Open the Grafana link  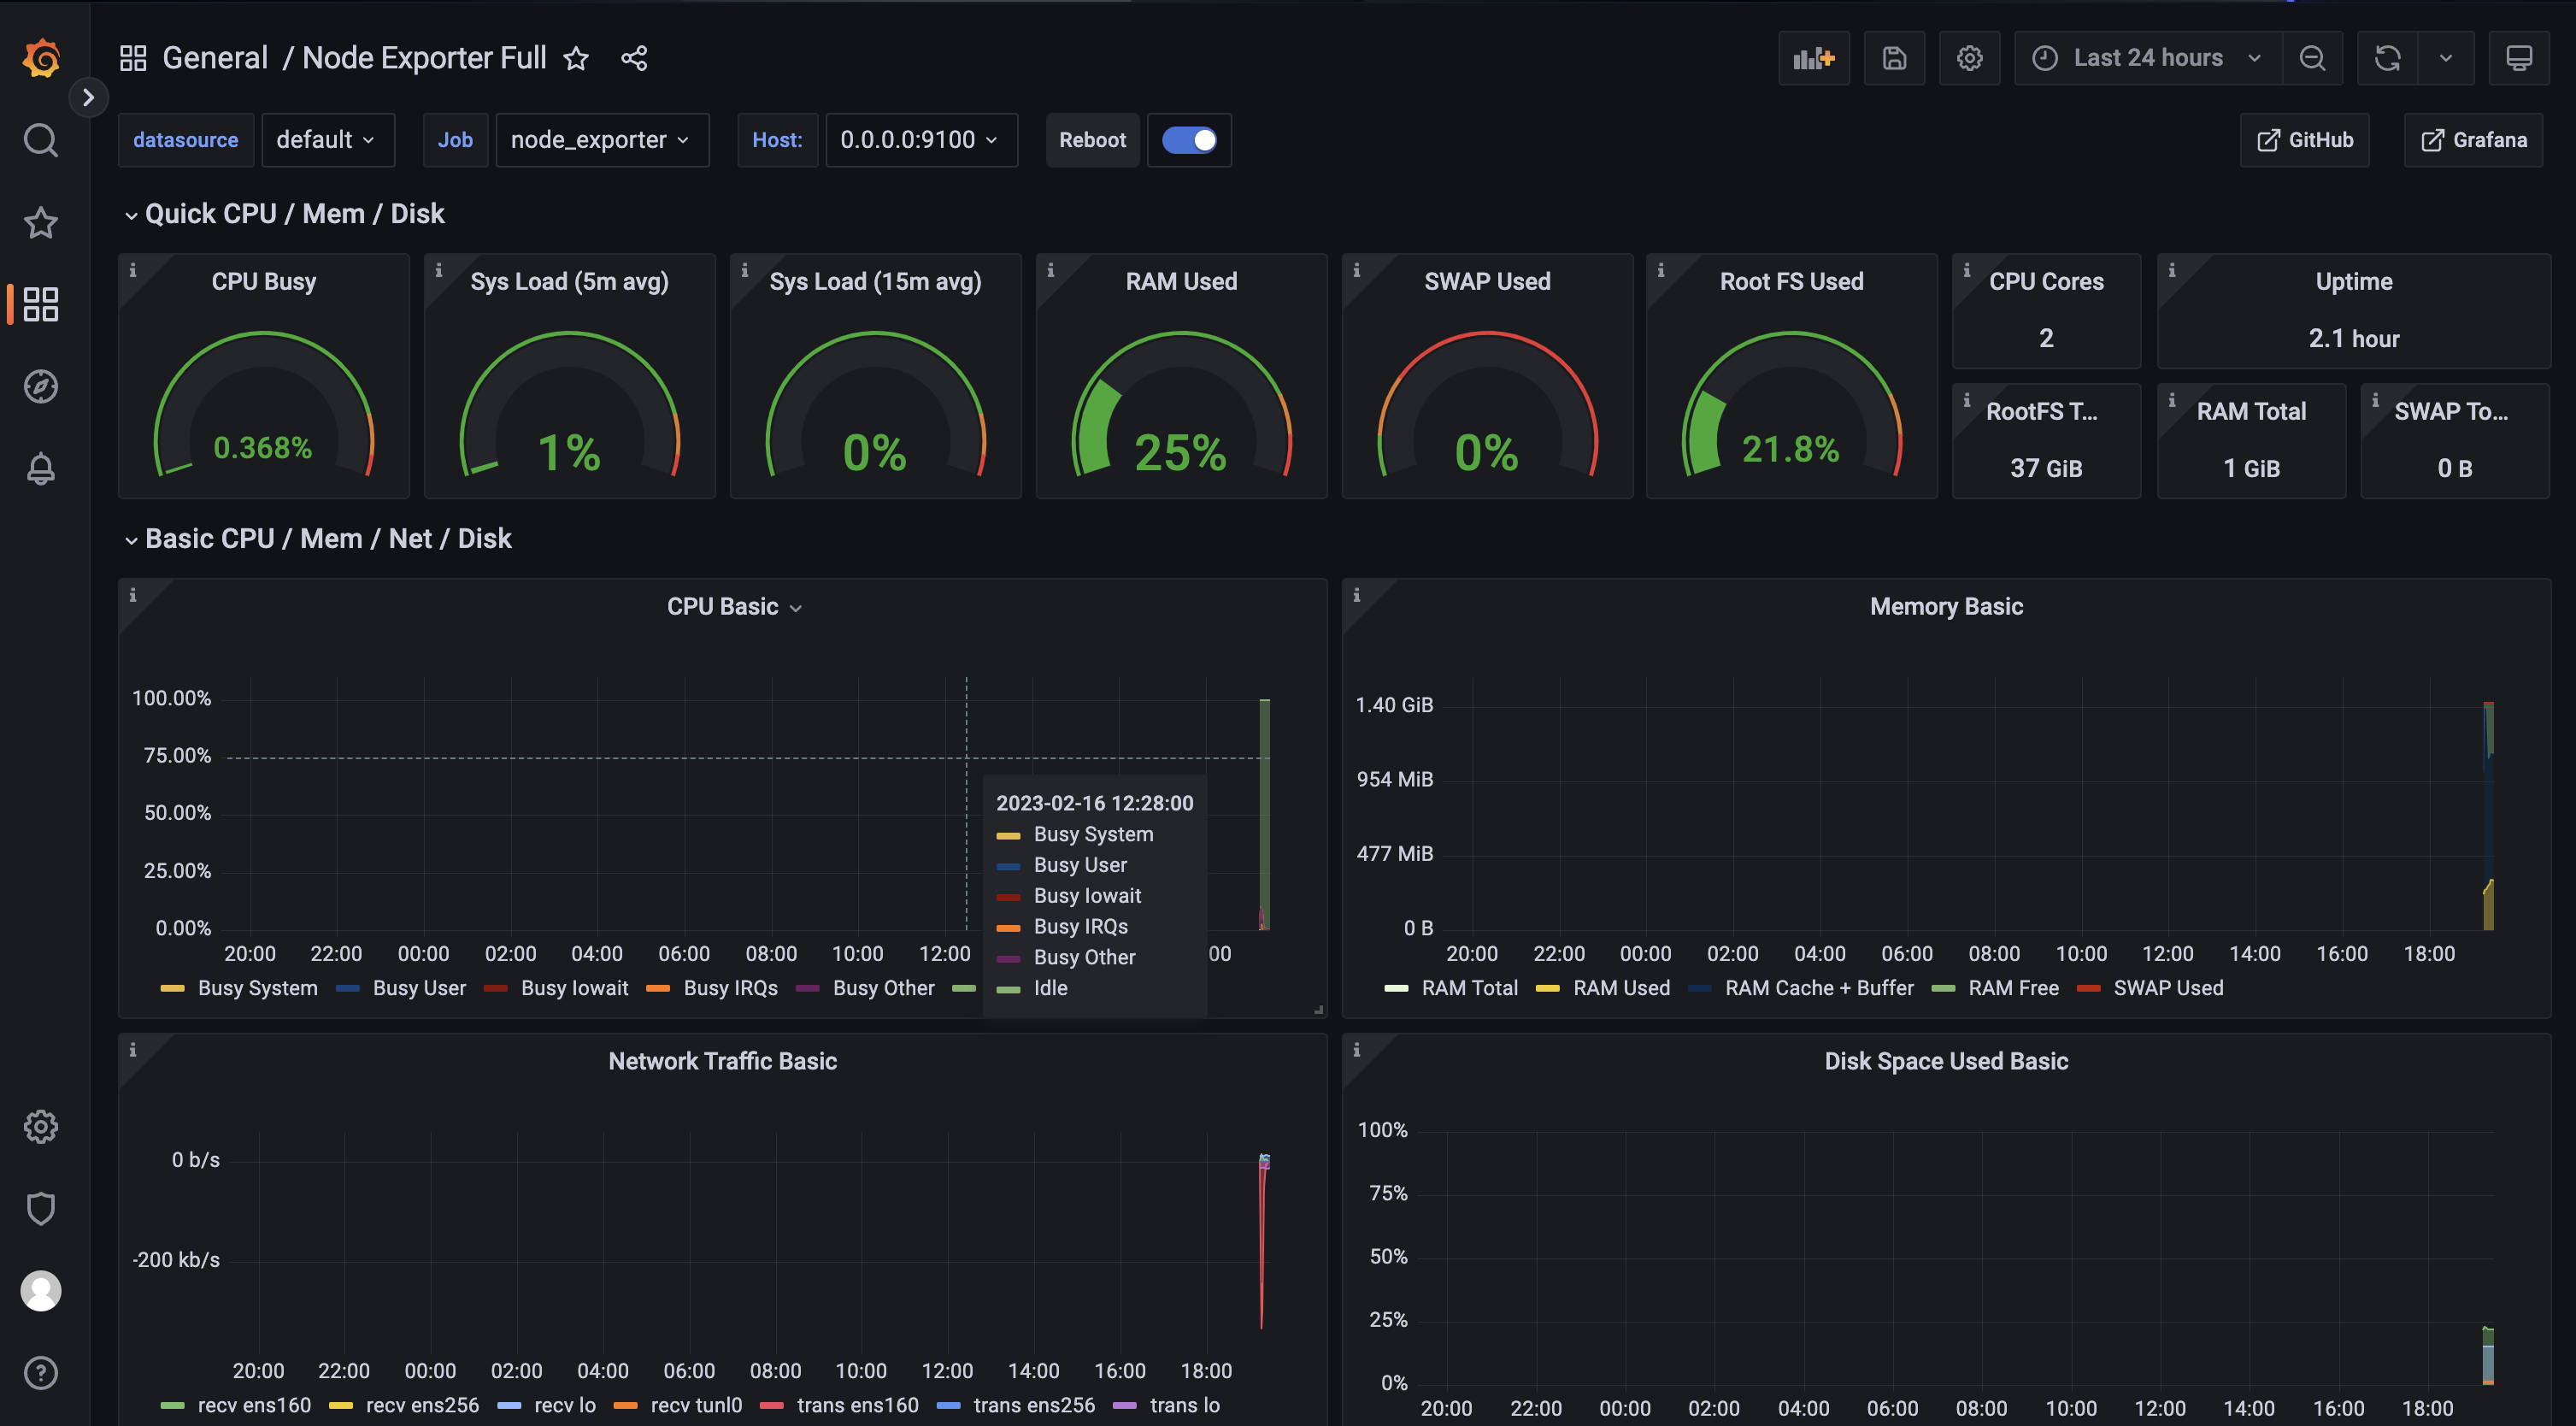pos(2473,140)
